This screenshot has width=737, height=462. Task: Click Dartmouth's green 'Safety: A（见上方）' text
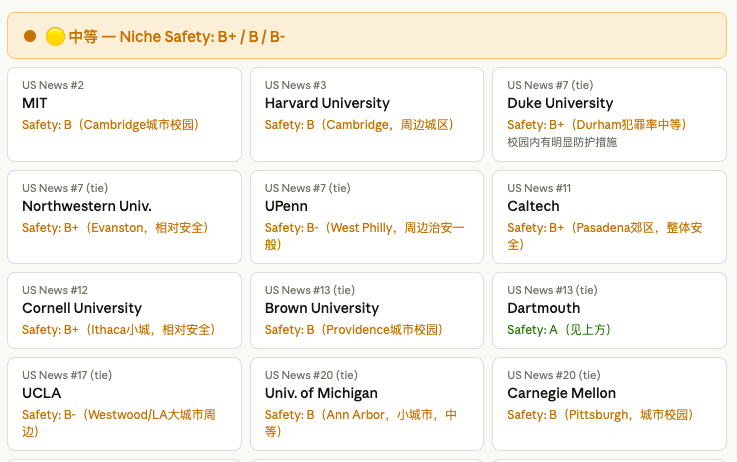559,329
